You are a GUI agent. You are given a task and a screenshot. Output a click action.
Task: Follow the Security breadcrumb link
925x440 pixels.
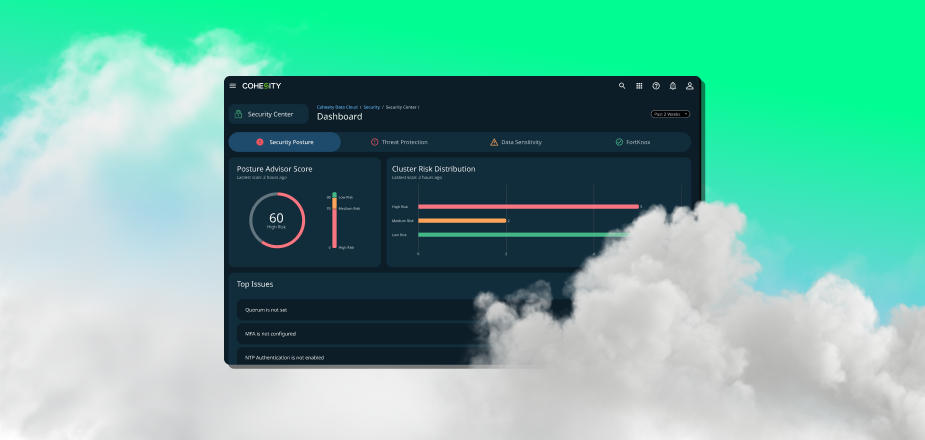pos(372,107)
